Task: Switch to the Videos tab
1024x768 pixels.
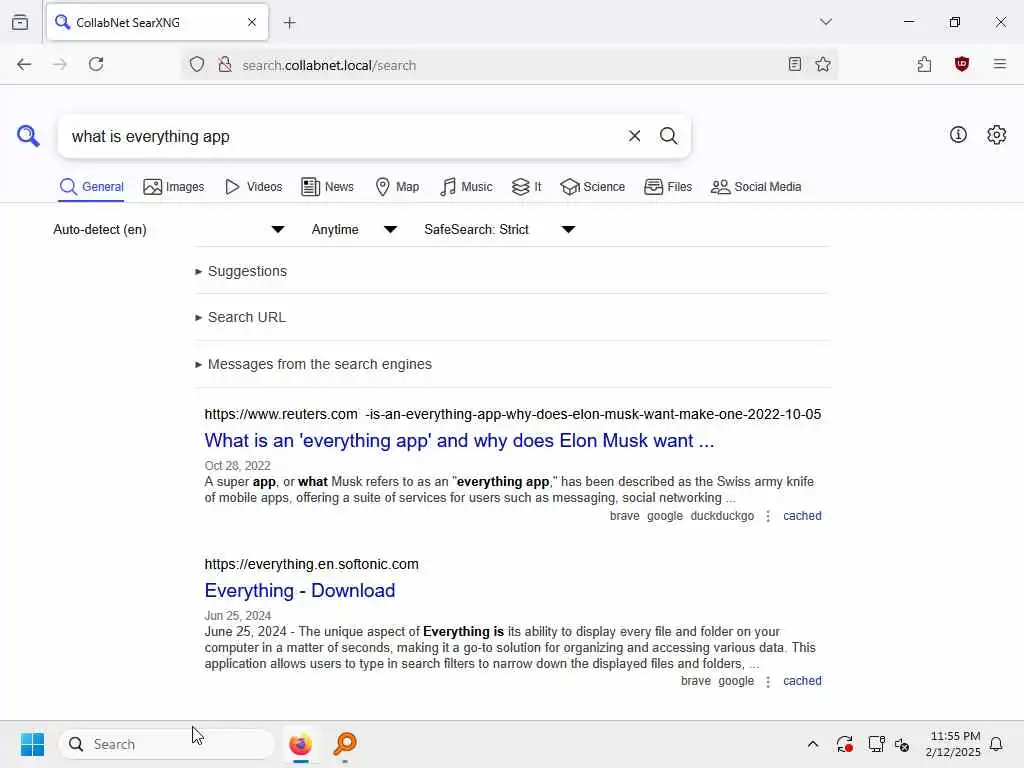Action: [253, 187]
